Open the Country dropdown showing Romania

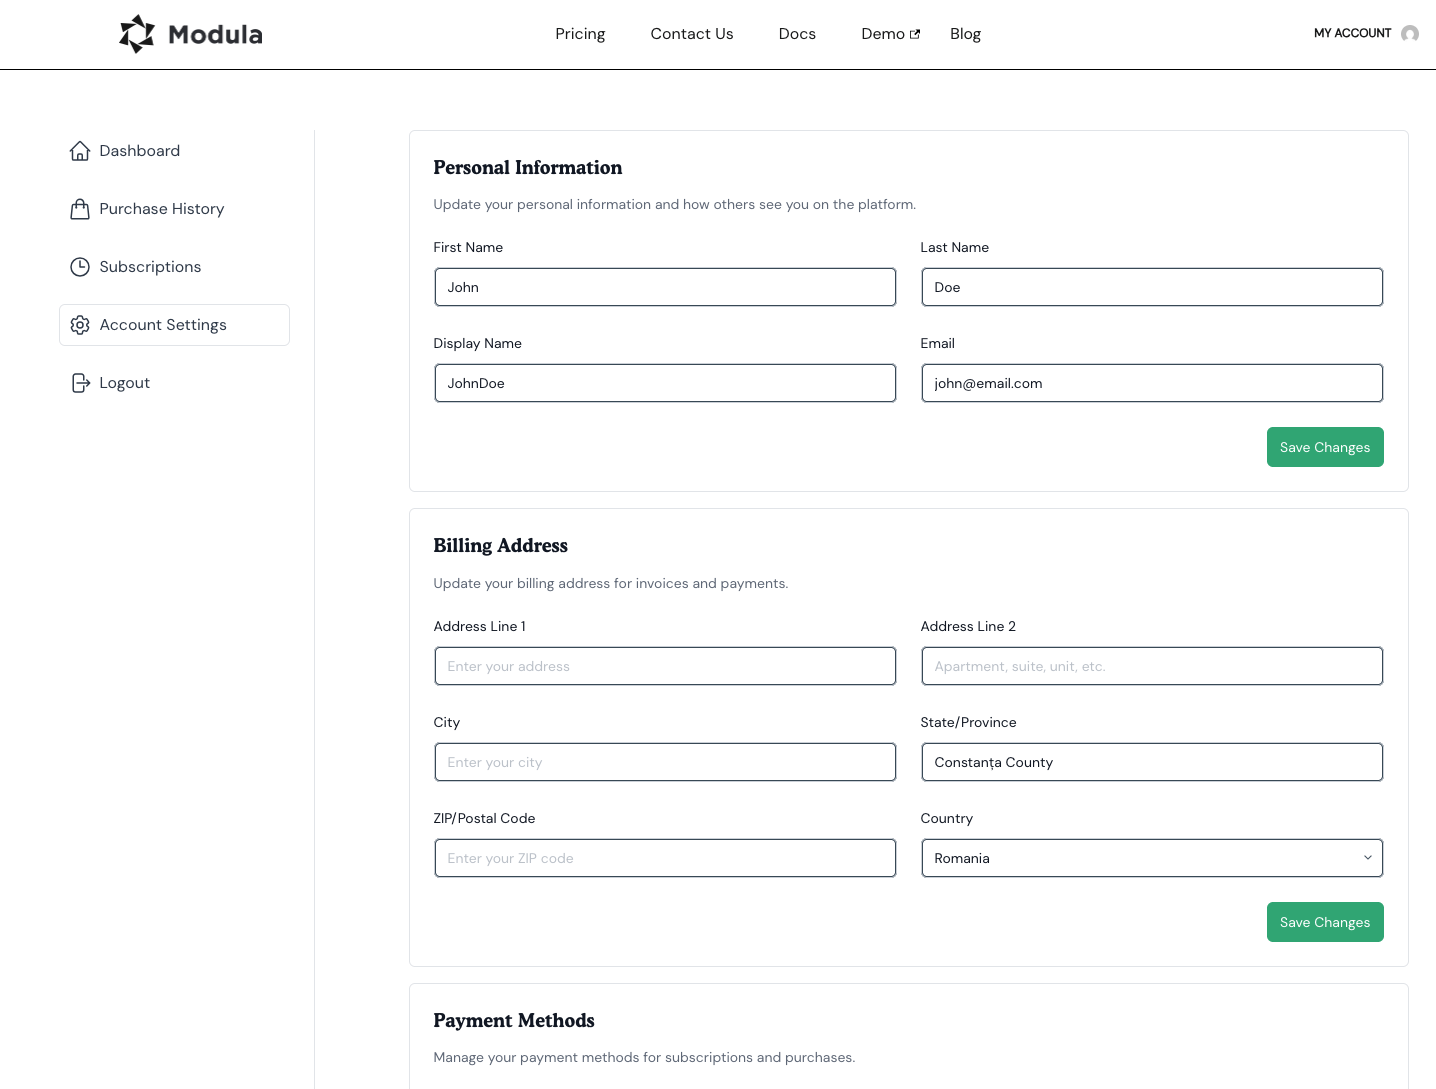click(1151, 858)
